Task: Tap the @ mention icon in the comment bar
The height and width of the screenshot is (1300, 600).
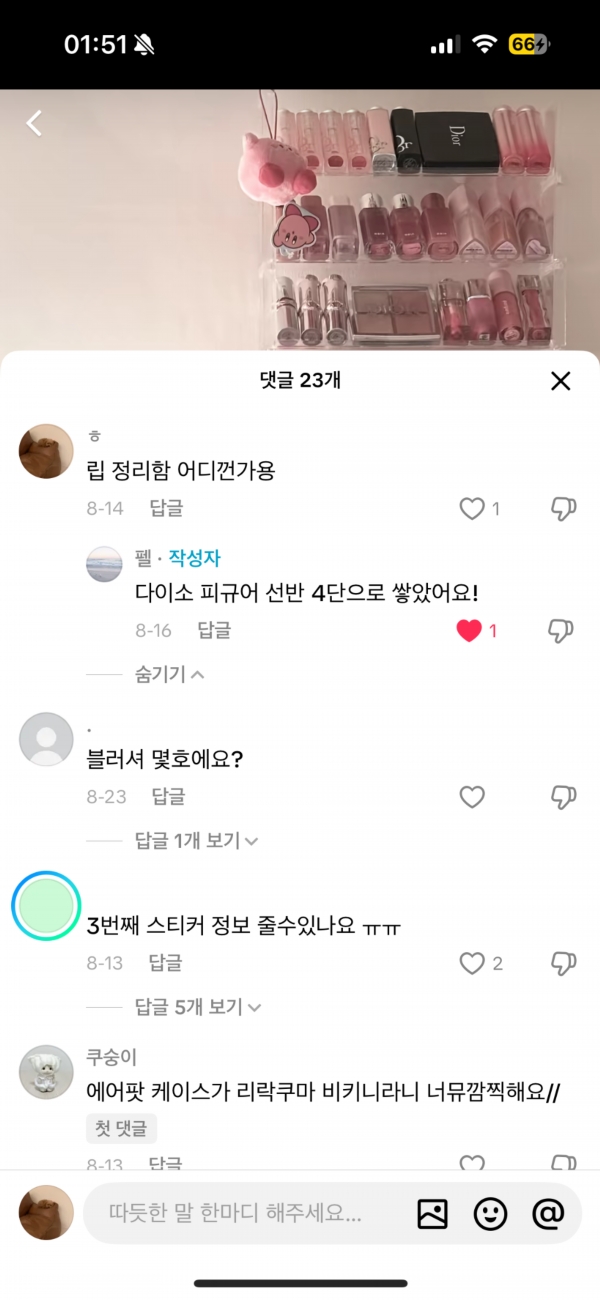Action: (545, 1214)
